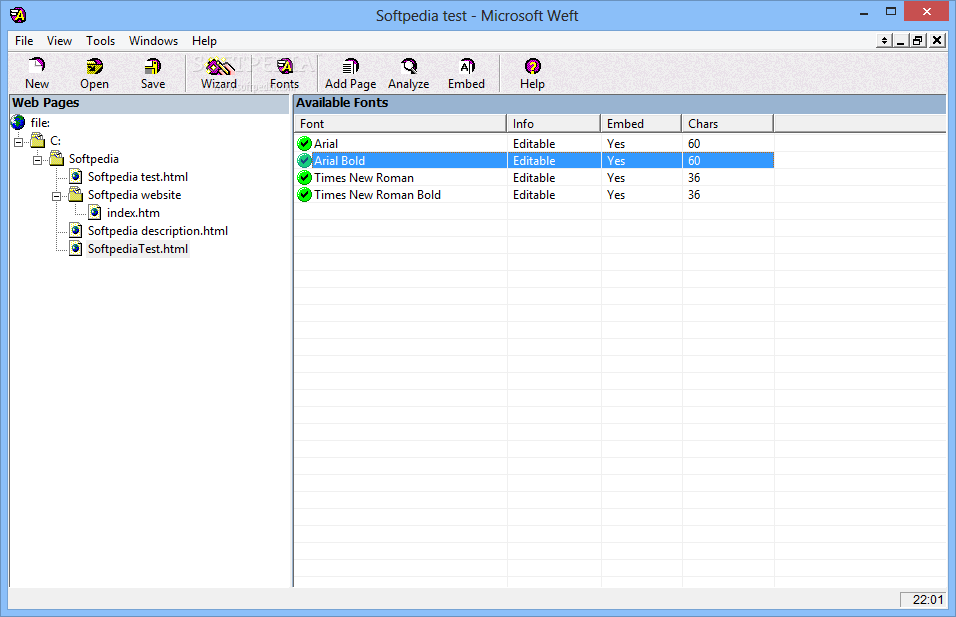This screenshot has height=617, width=956.
Task: Select SoftpediaTest.html in the tree
Action: point(138,249)
